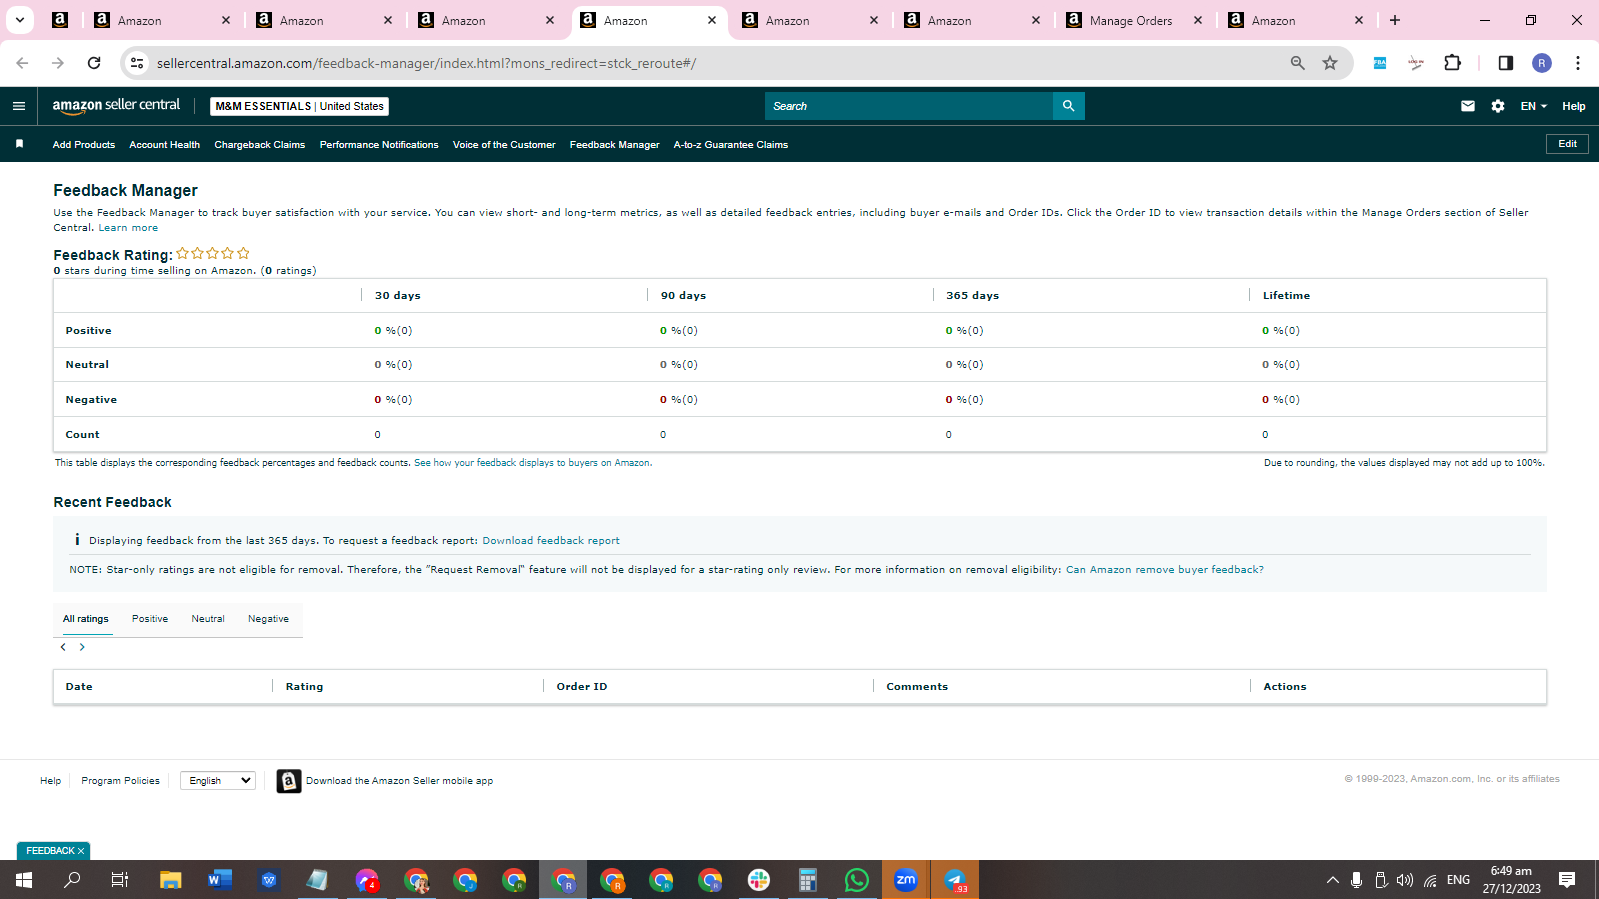Click the info icon in Recent Feedback notice

click(77, 540)
